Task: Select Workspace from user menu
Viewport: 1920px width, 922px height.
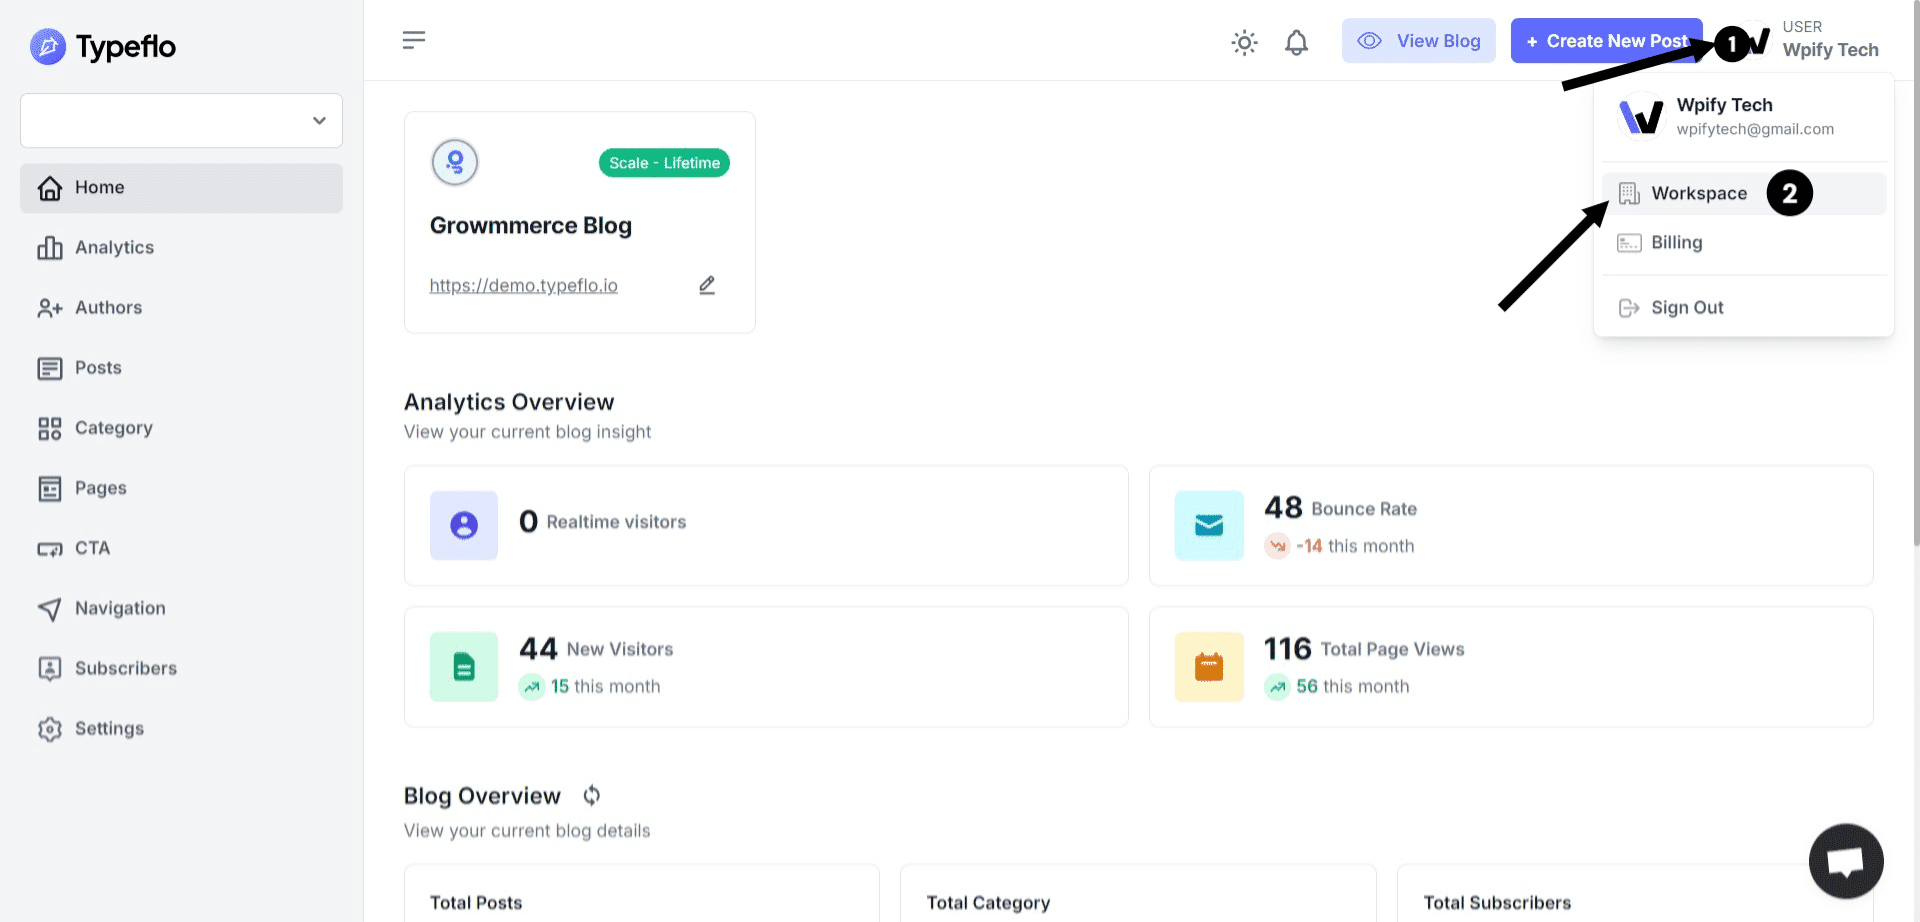Action: click(x=1698, y=193)
